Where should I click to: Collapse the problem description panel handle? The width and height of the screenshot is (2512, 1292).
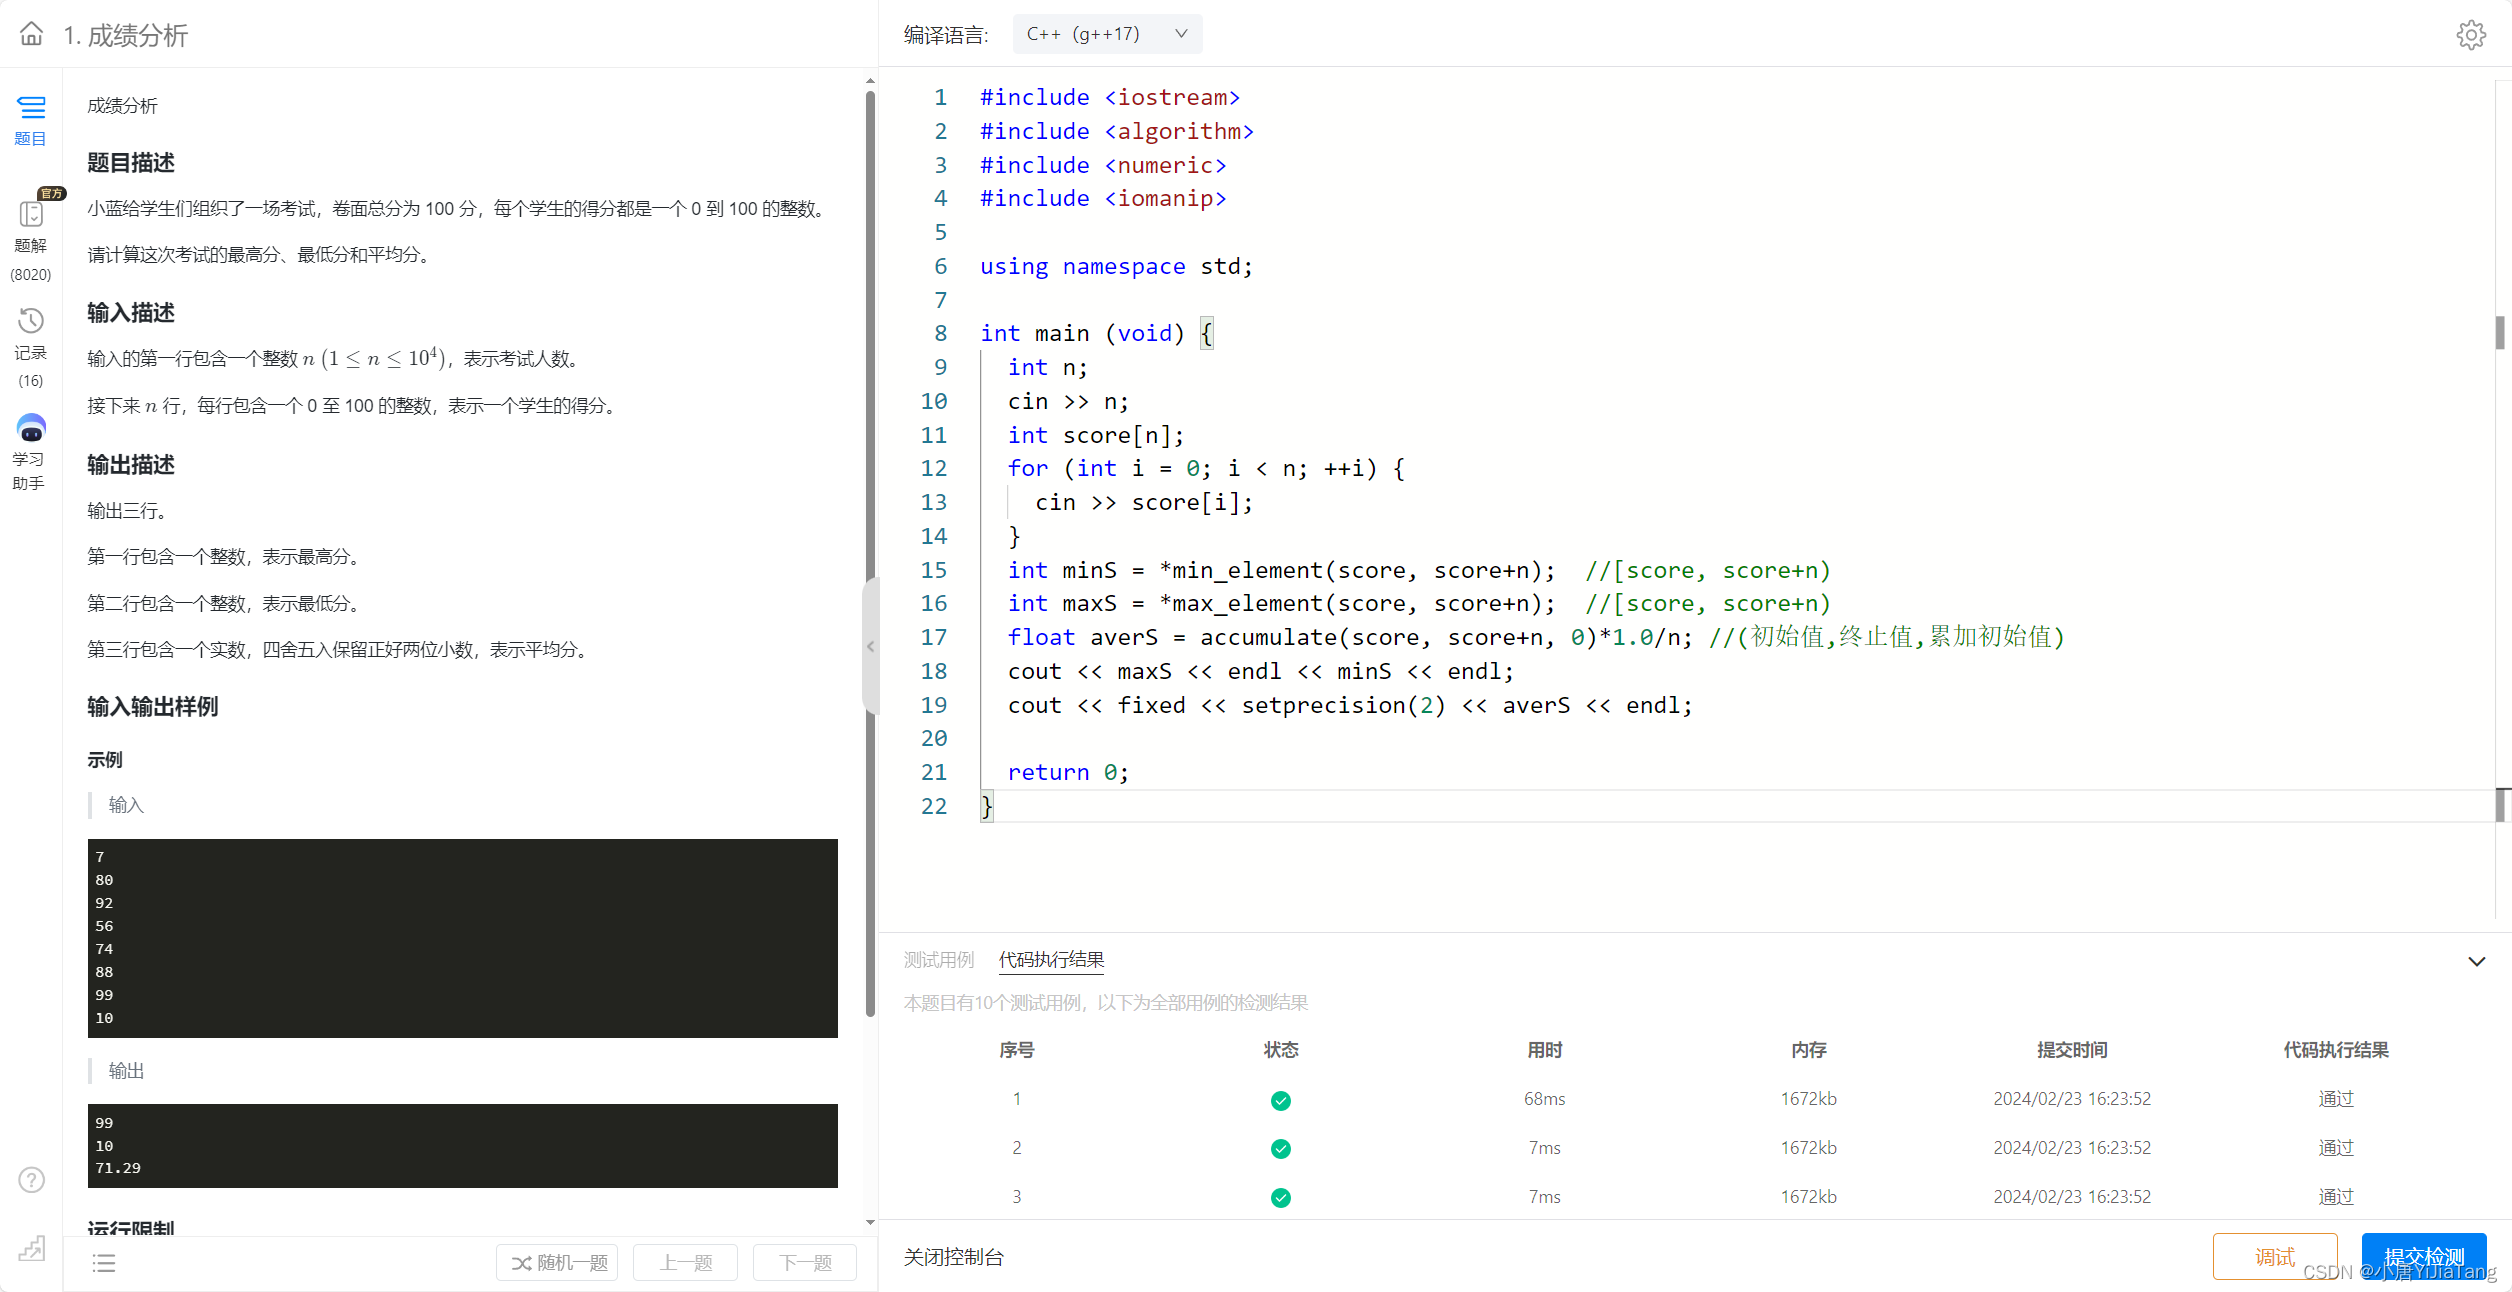tap(870, 646)
